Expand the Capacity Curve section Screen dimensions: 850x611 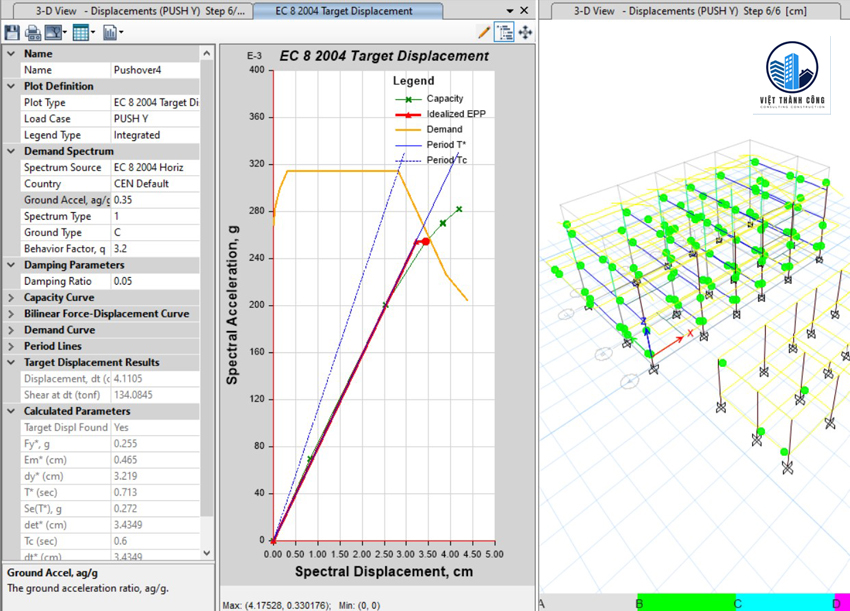click(x=11, y=298)
